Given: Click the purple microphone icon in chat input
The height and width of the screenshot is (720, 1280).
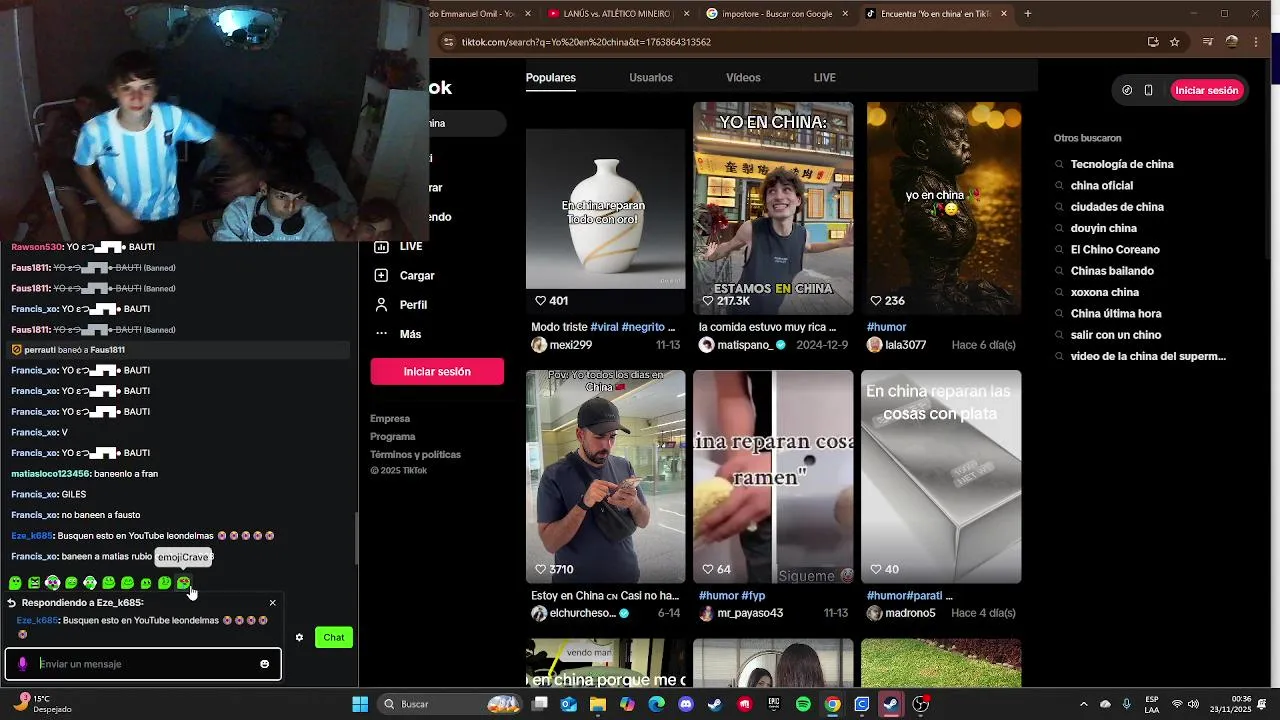Looking at the screenshot, I should pyautogui.click(x=23, y=664).
